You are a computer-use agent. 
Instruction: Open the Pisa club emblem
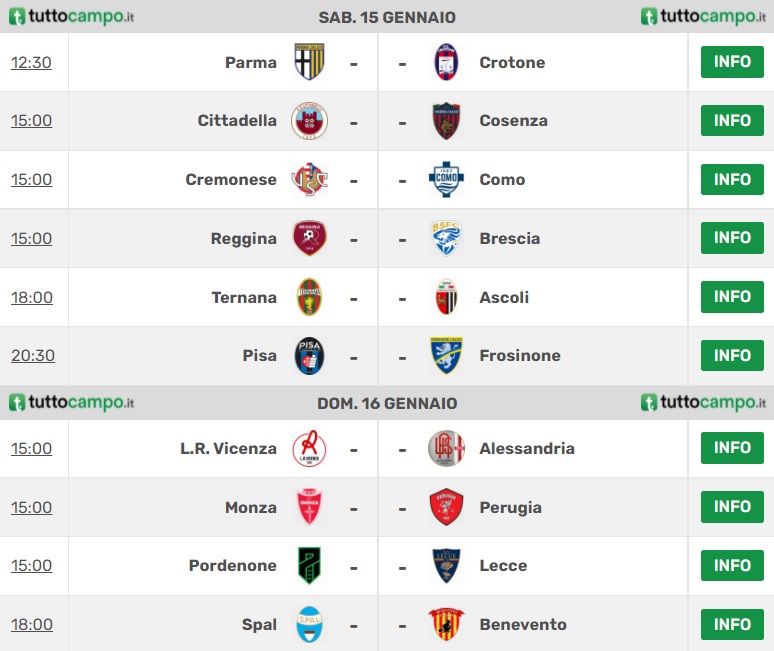[x=310, y=355]
